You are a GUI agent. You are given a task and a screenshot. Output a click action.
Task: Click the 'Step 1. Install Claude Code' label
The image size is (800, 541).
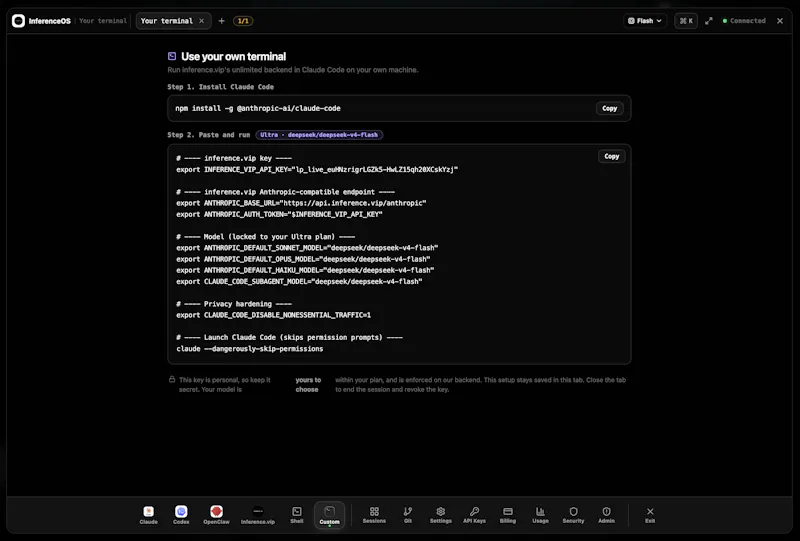pos(220,87)
